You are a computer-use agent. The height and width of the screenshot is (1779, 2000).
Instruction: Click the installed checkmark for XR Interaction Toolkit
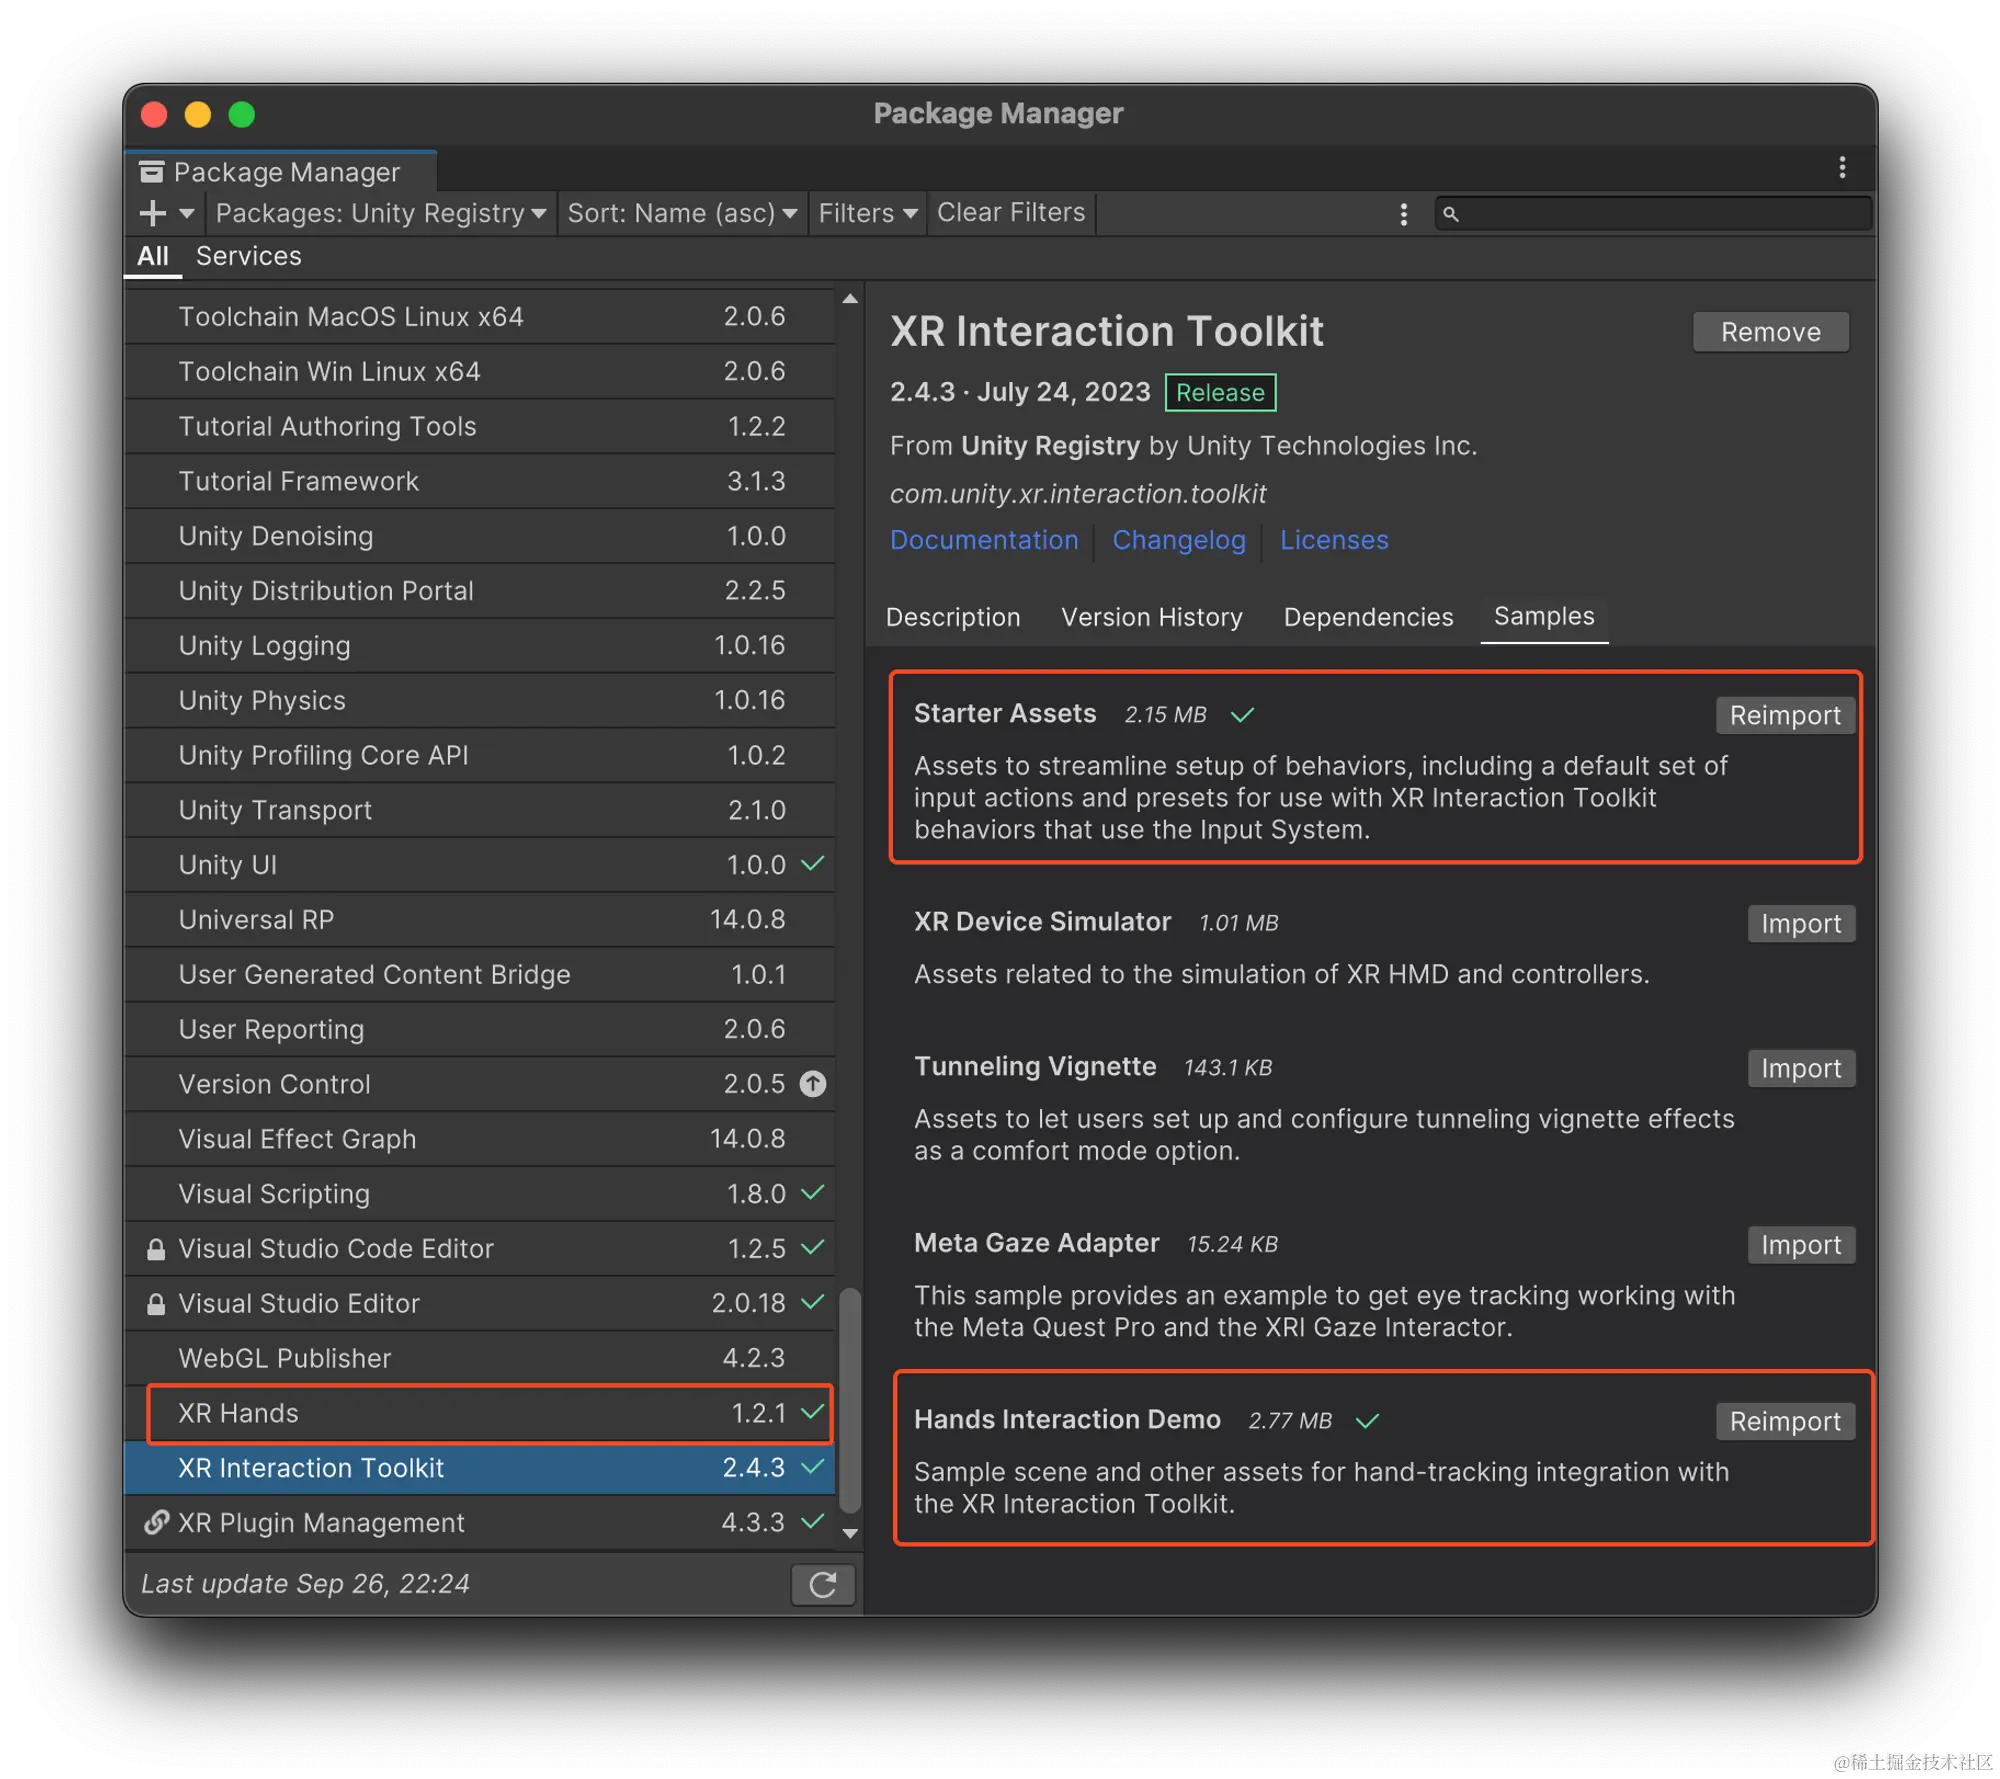point(813,1466)
